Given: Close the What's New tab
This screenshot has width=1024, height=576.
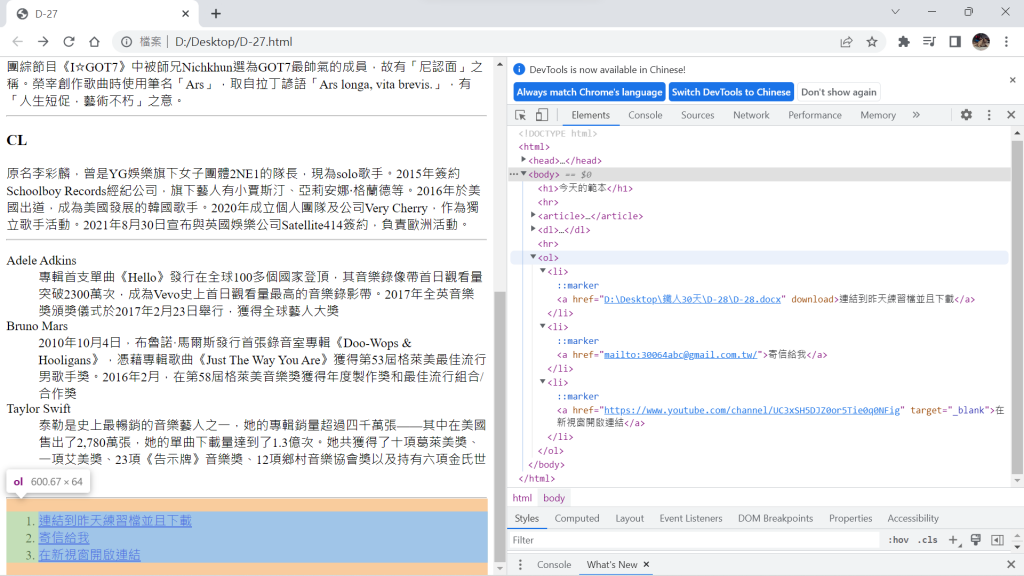Looking at the screenshot, I should tap(646, 564).
